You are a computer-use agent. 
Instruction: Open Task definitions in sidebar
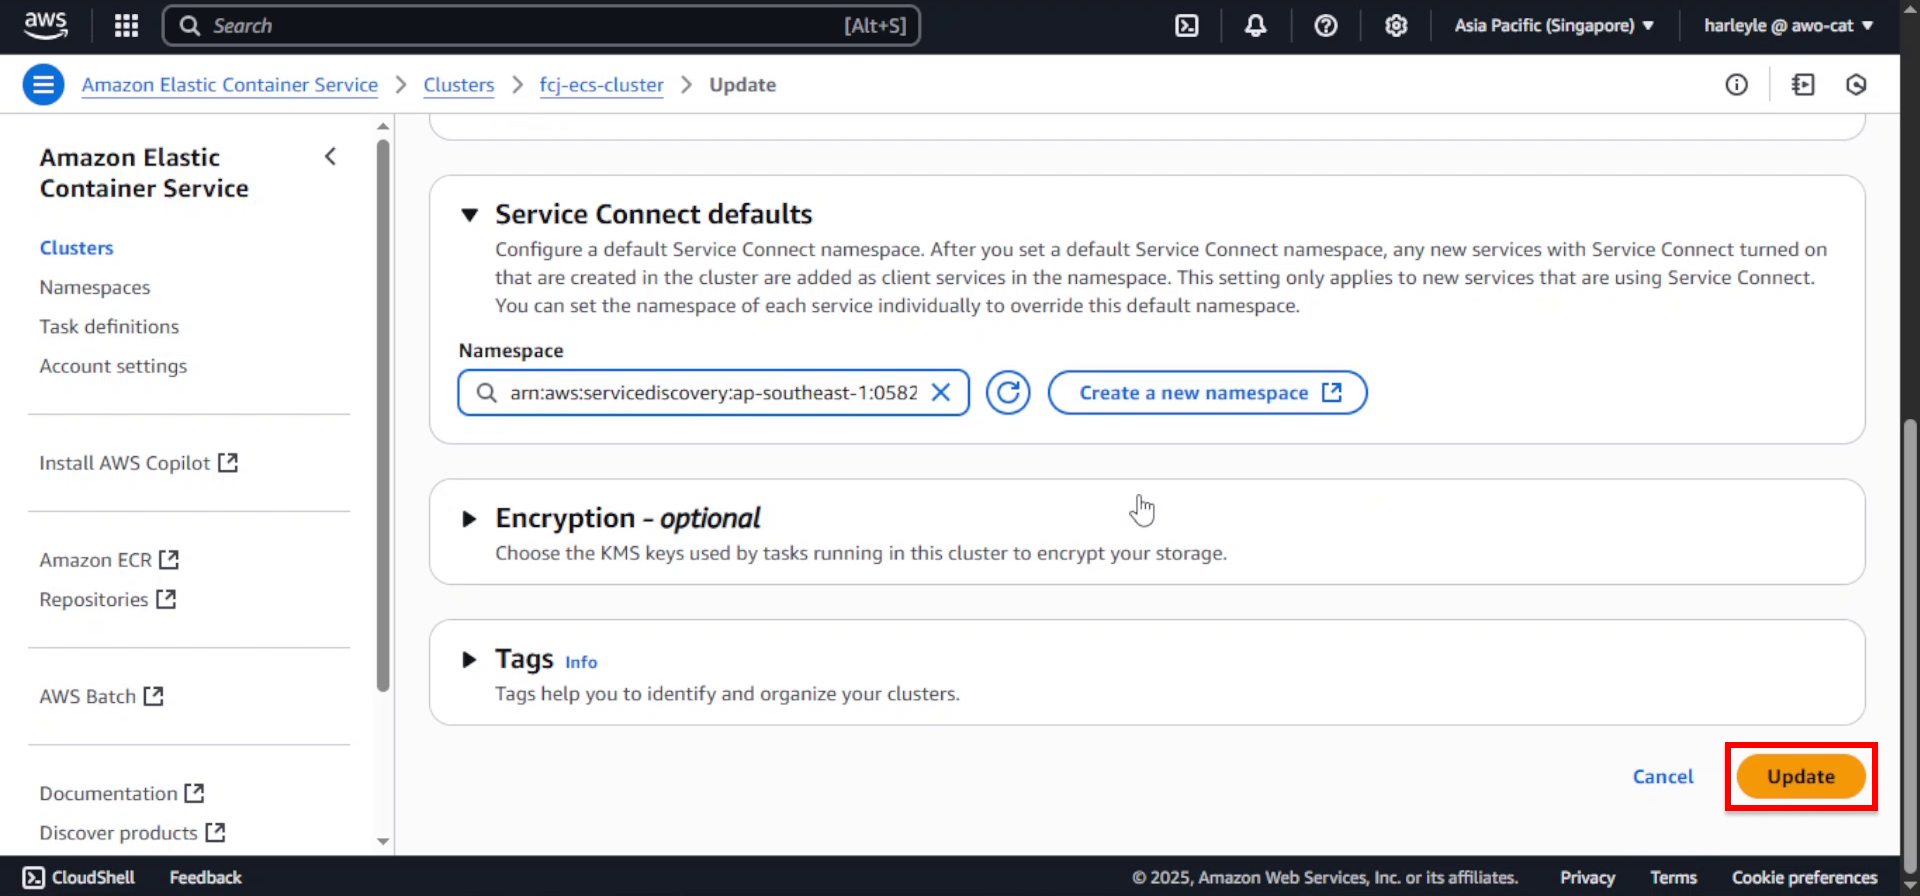(109, 327)
